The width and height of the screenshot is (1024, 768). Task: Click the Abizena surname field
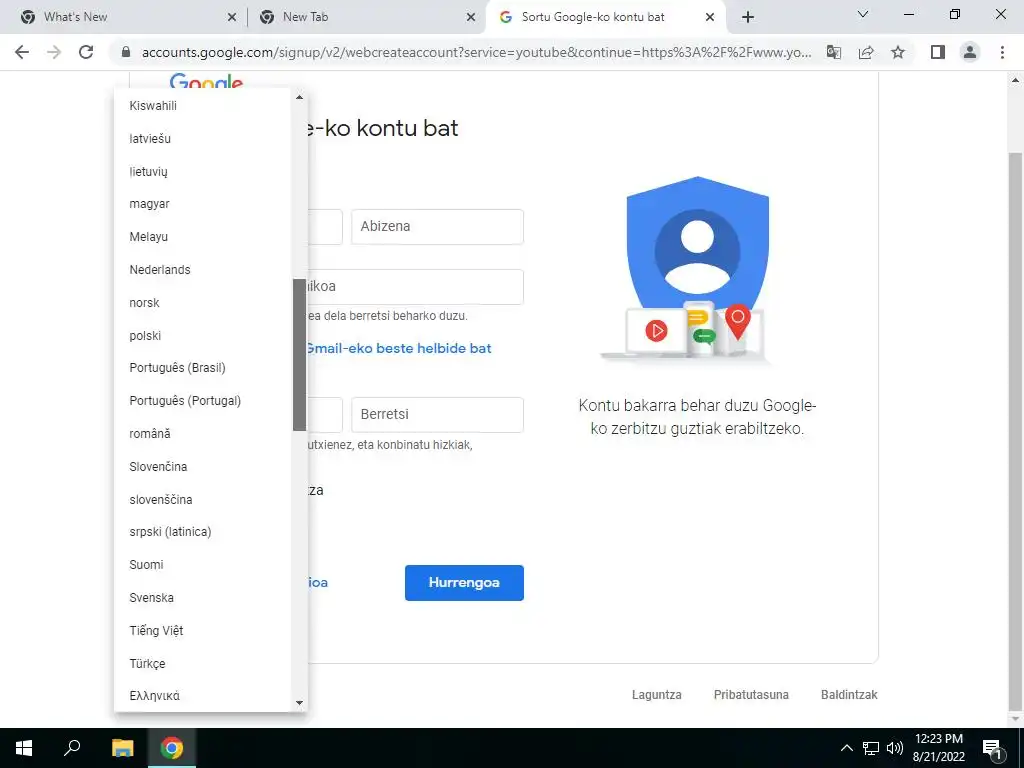[x=438, y=227]
